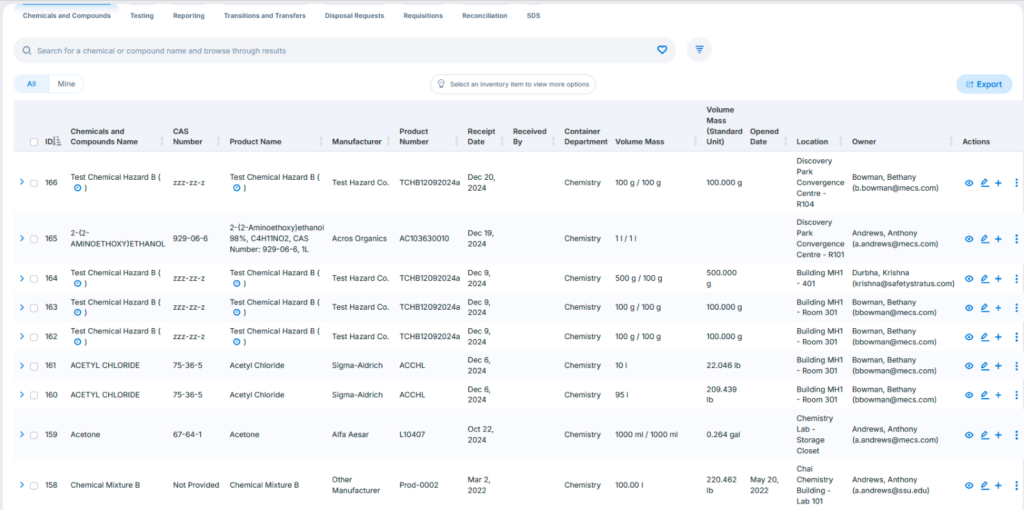Select the Mine filter toggle
Screen dimensions: 1024x510
(x=67, y=84)
